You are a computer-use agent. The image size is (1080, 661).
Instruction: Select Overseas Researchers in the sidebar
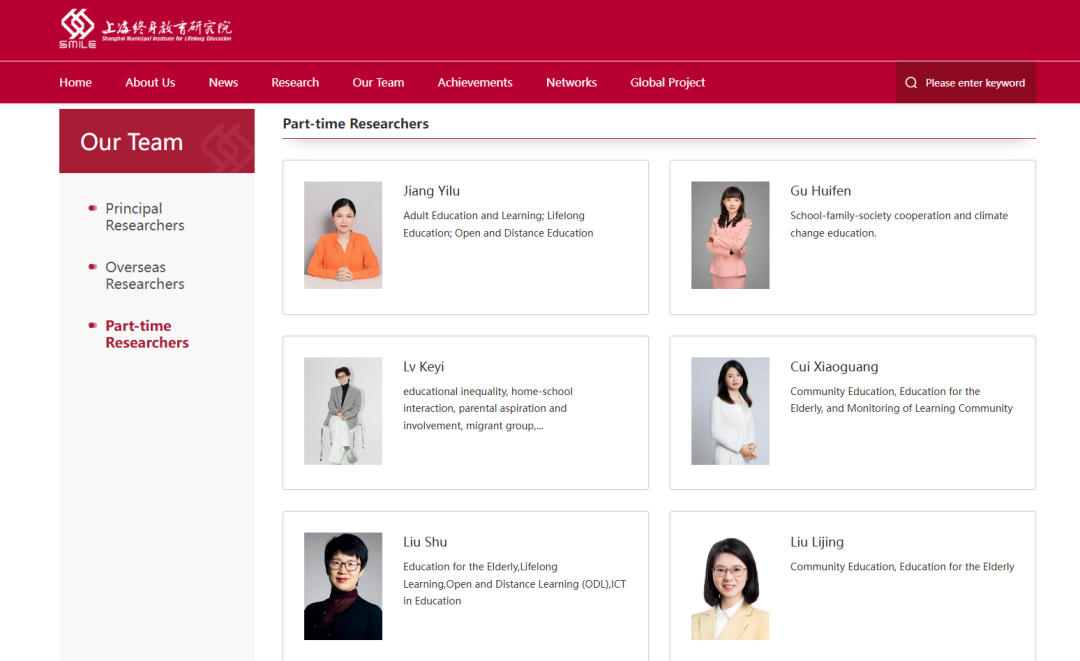coord(145,276)
